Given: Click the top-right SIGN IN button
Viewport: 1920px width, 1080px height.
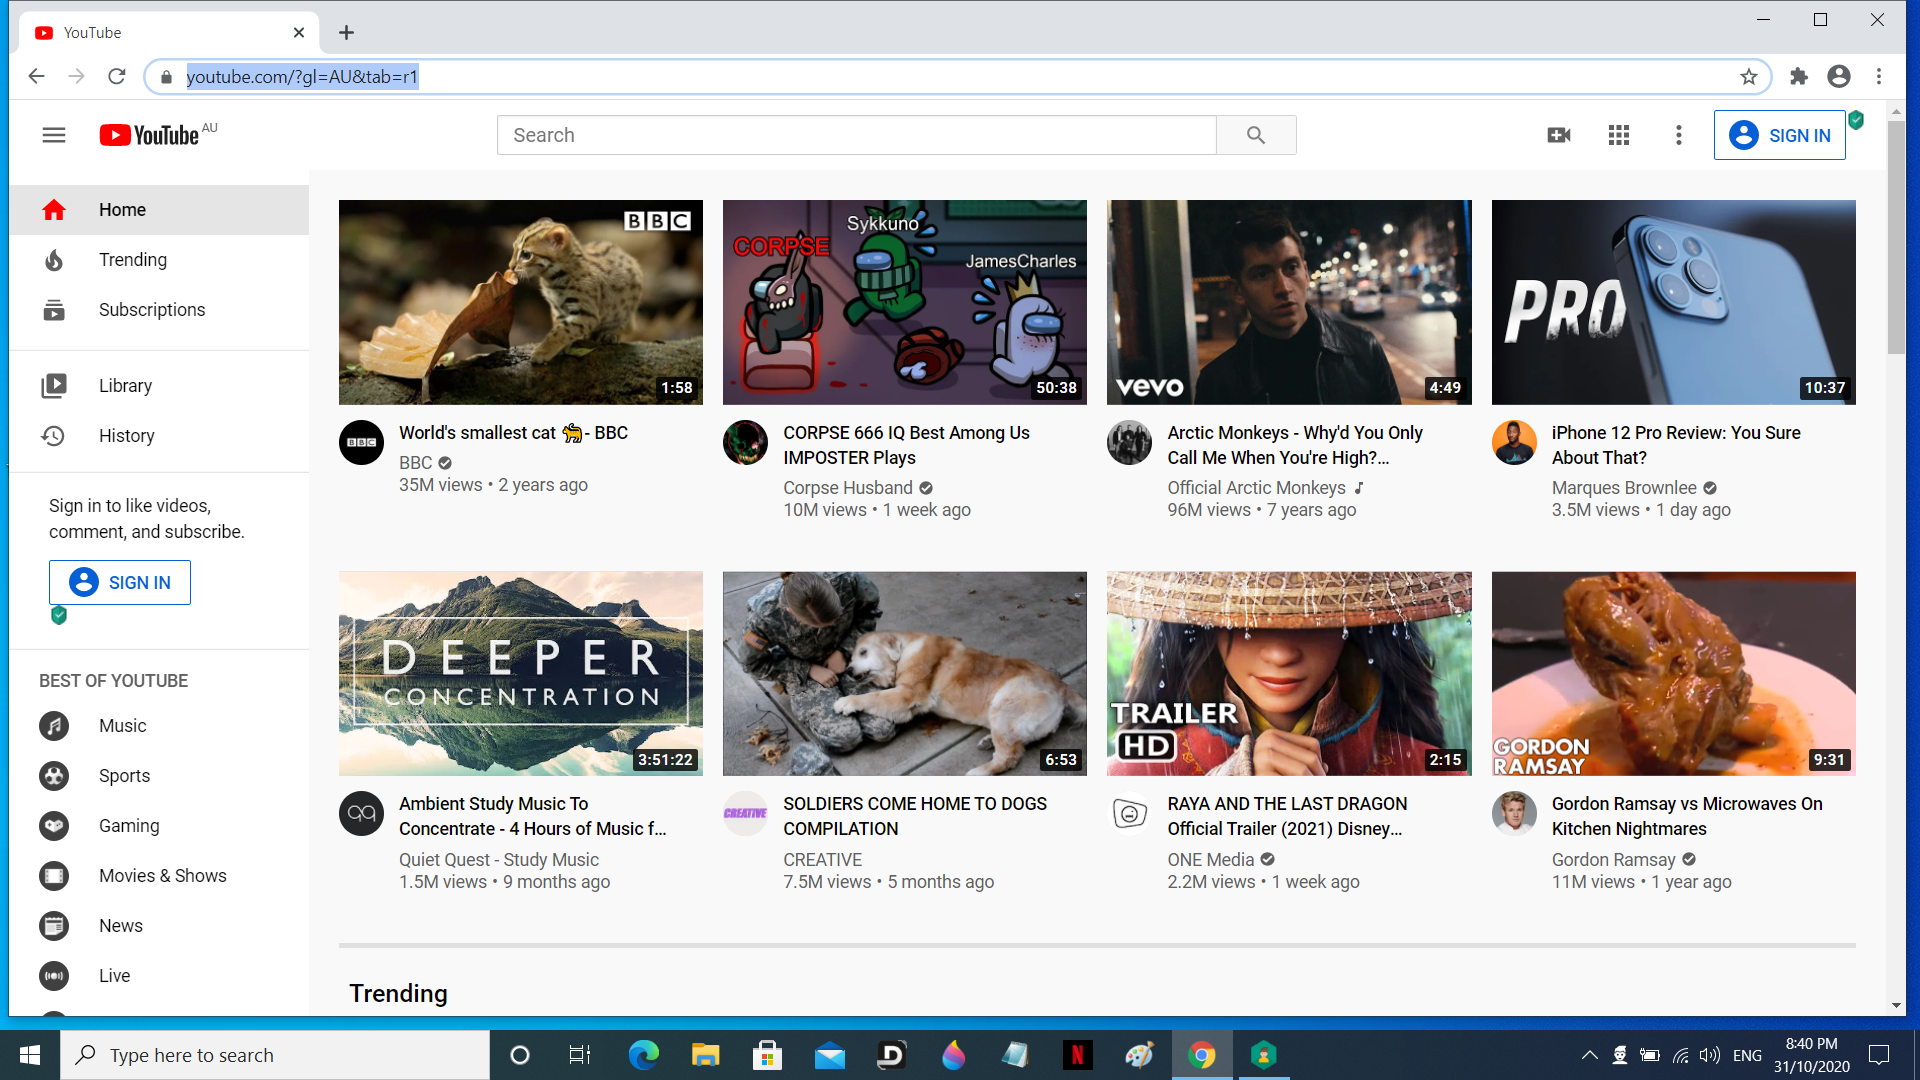Looking at the screenshot, I should tap(1780, 135).
